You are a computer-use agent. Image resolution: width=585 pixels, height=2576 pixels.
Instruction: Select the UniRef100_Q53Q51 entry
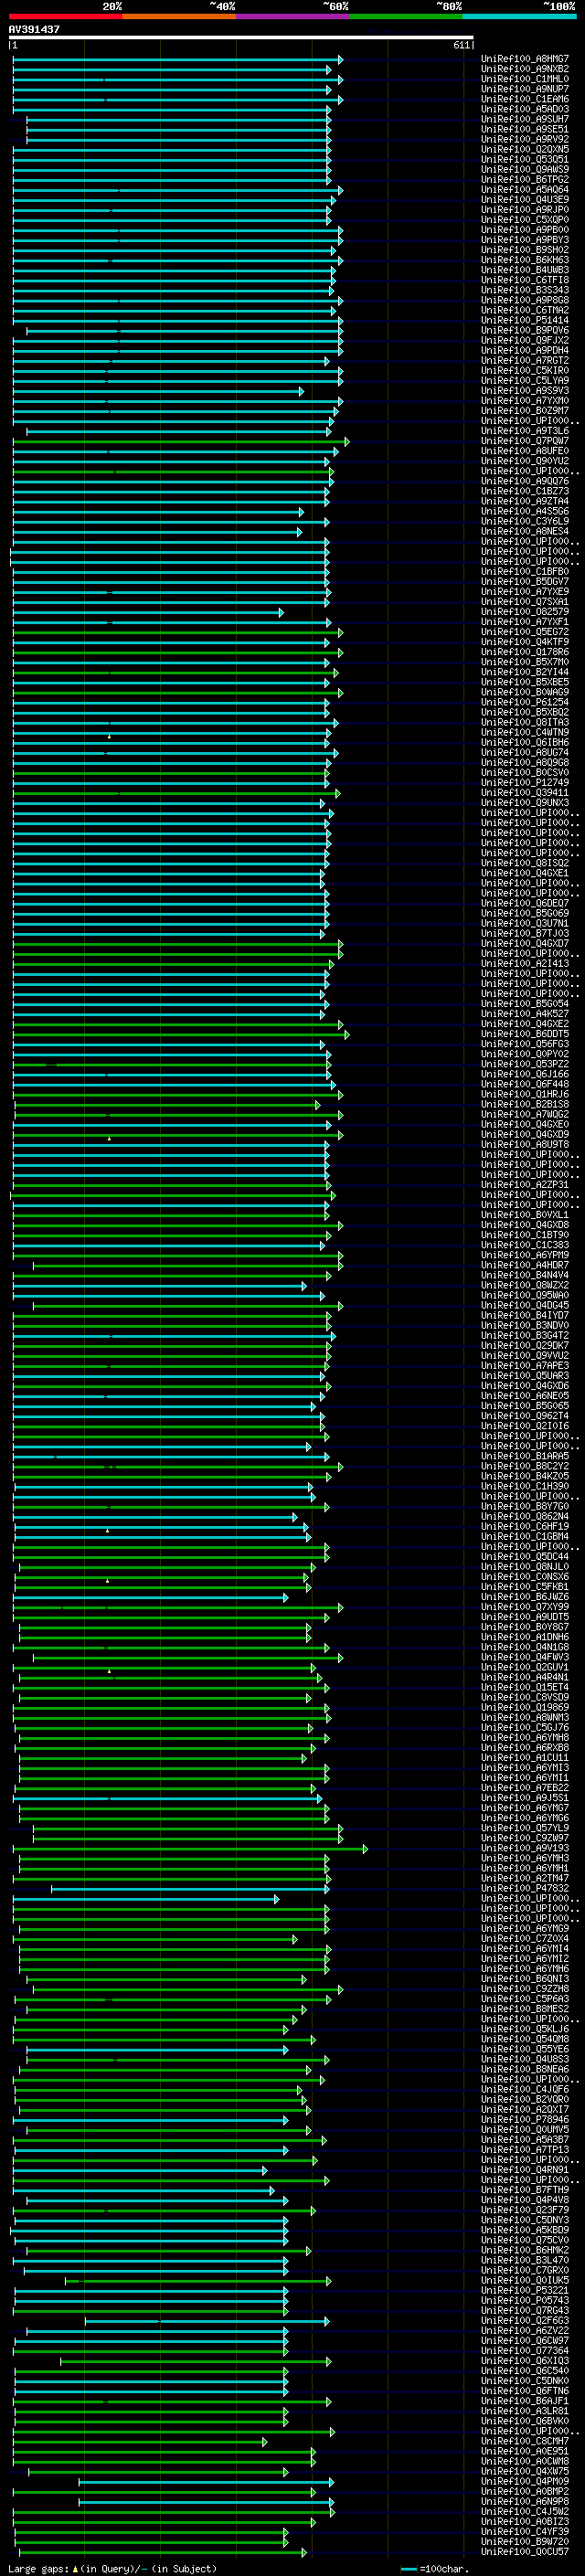(x=525, y=159)
